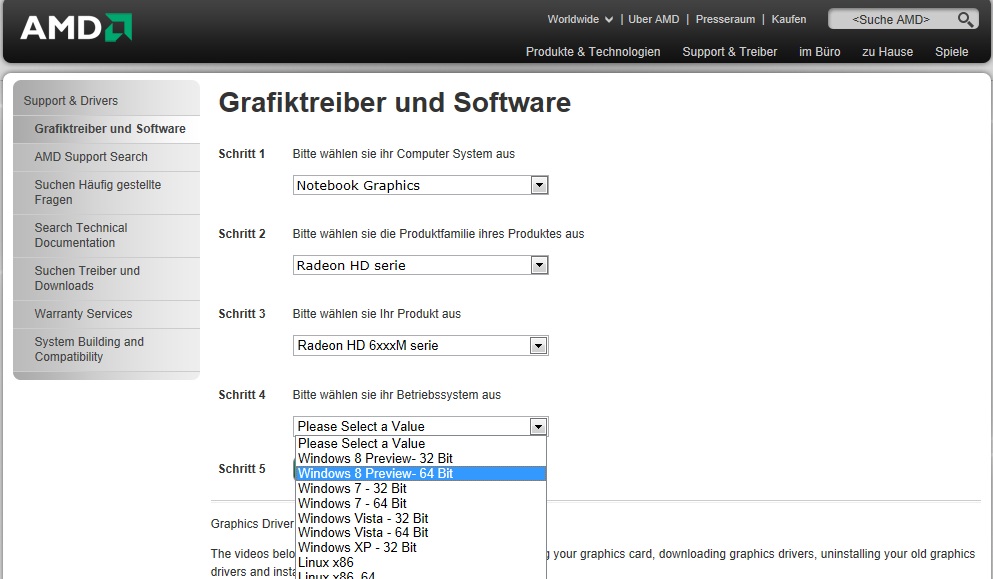Choose Windows 8 Preview- 64 Bit
Viewport: 993px width, 579px height.
tap(421, 474)
